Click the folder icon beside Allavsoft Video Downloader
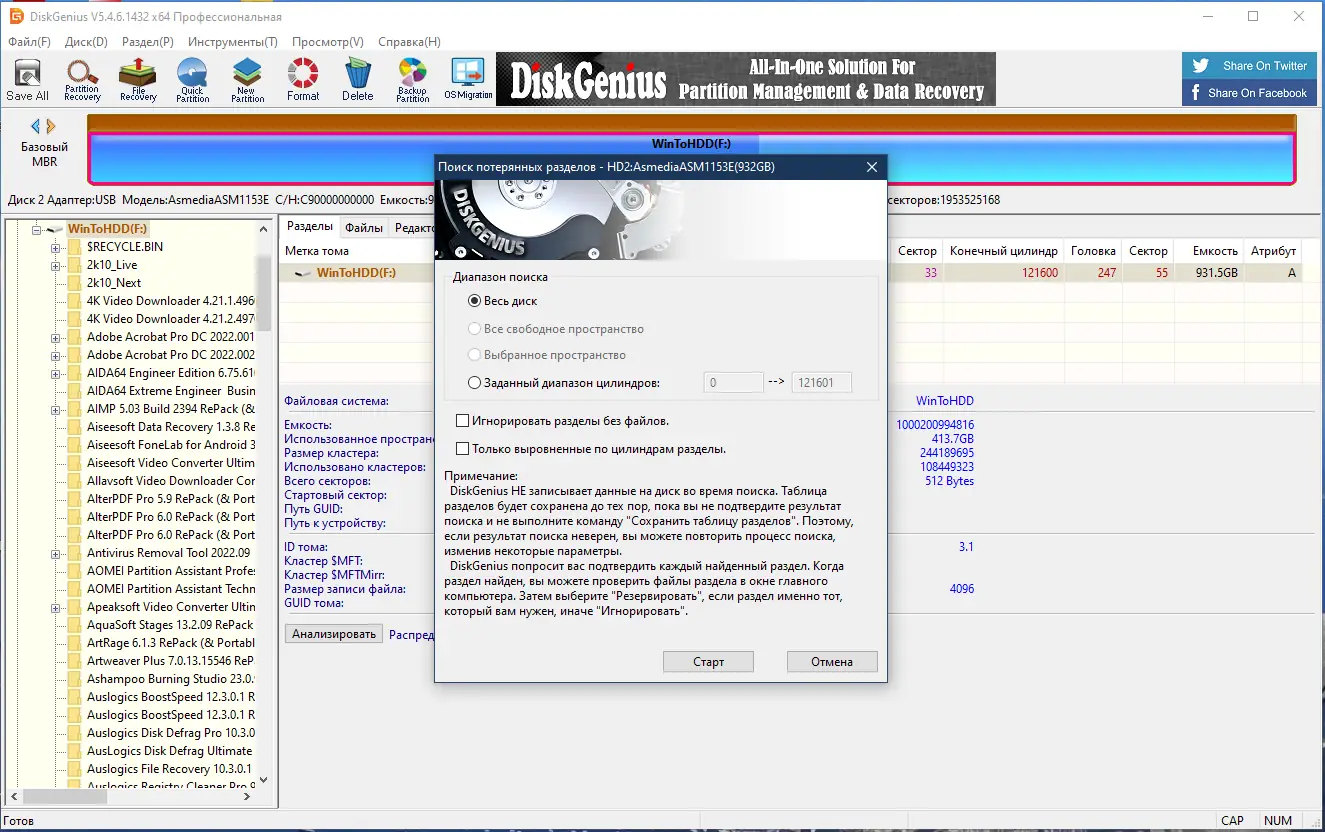Viewport: 1325px width, 832px height. click(73, 481)
